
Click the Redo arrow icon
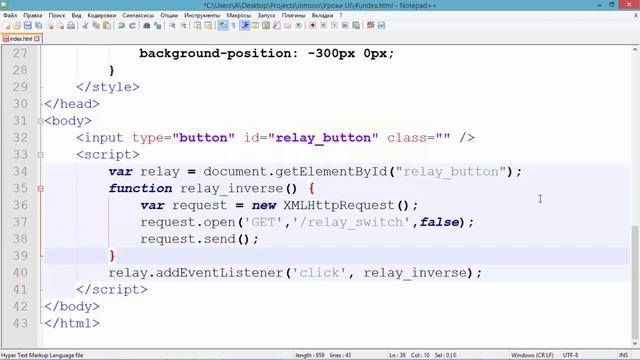(x=132, y=25)
